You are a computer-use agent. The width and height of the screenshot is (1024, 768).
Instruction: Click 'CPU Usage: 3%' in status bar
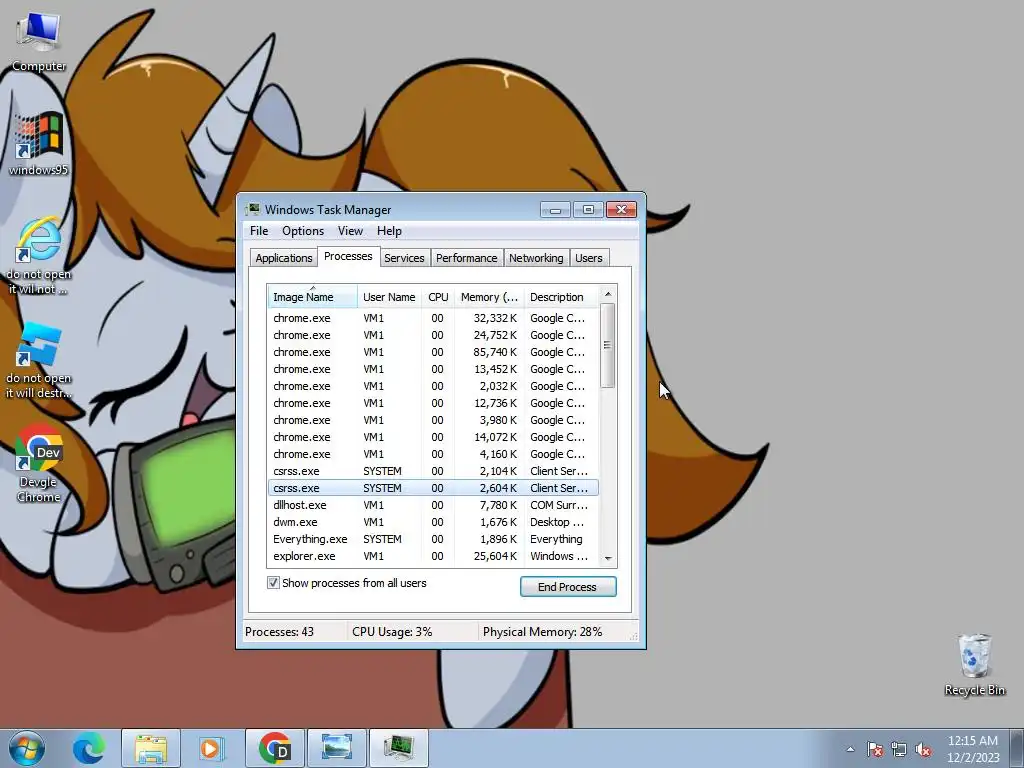coord(392,632)
